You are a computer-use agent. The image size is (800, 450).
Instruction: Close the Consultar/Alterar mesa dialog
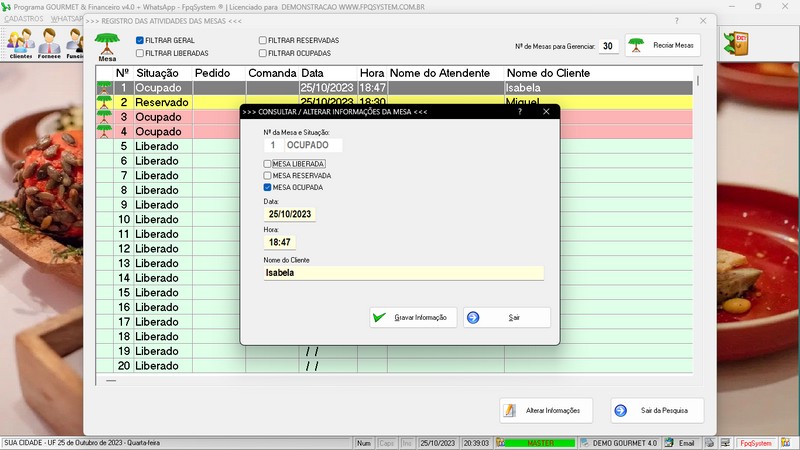546,111
